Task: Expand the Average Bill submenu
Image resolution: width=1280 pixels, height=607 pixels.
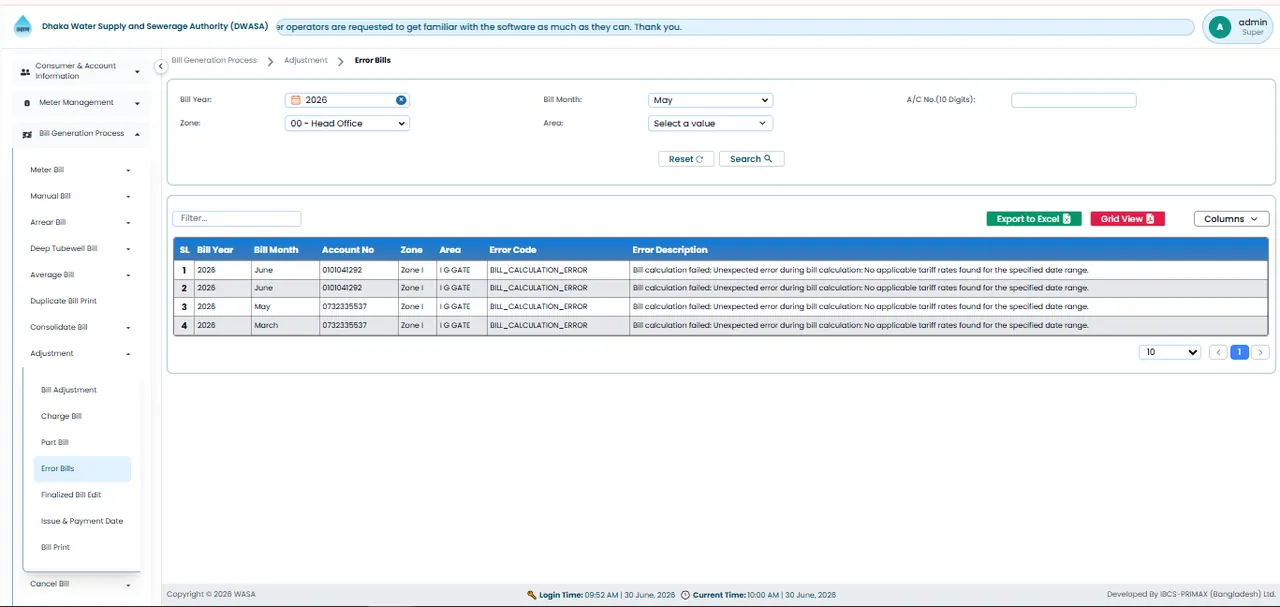Action: [x=81, y=275]
